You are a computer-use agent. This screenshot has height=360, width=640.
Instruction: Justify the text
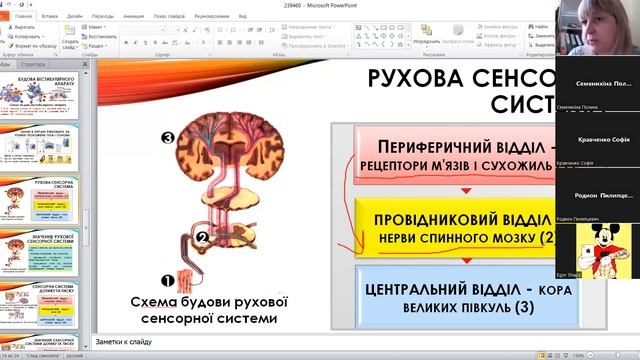point(249,43)
